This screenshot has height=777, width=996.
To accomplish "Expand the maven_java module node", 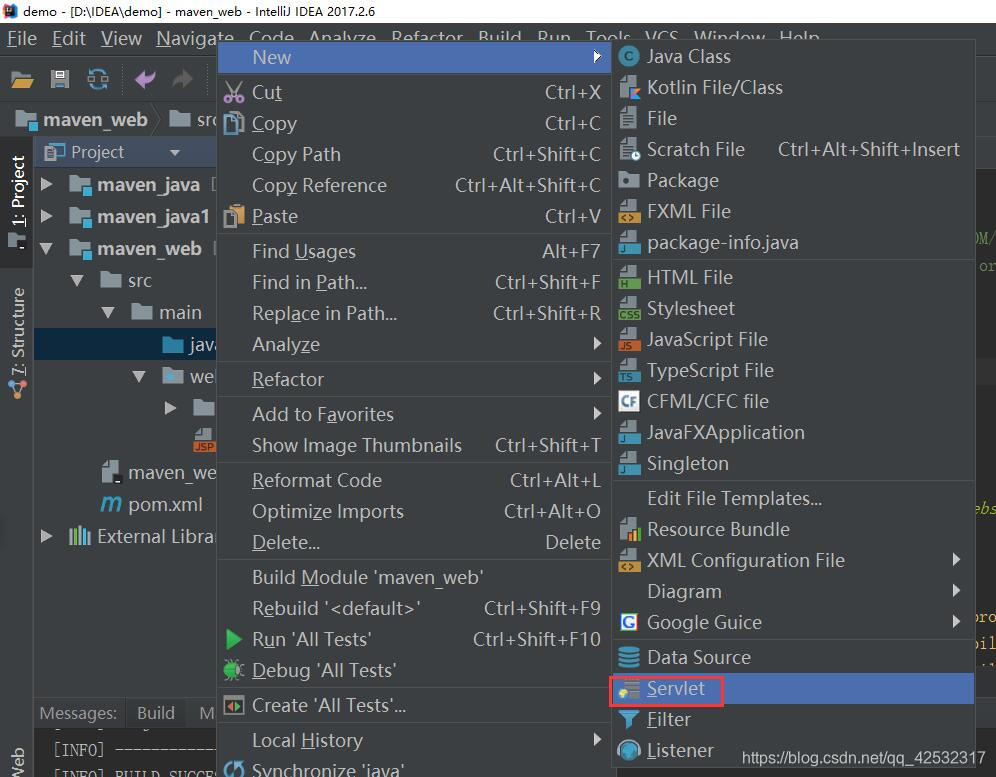I will click(x=46, y=184).
